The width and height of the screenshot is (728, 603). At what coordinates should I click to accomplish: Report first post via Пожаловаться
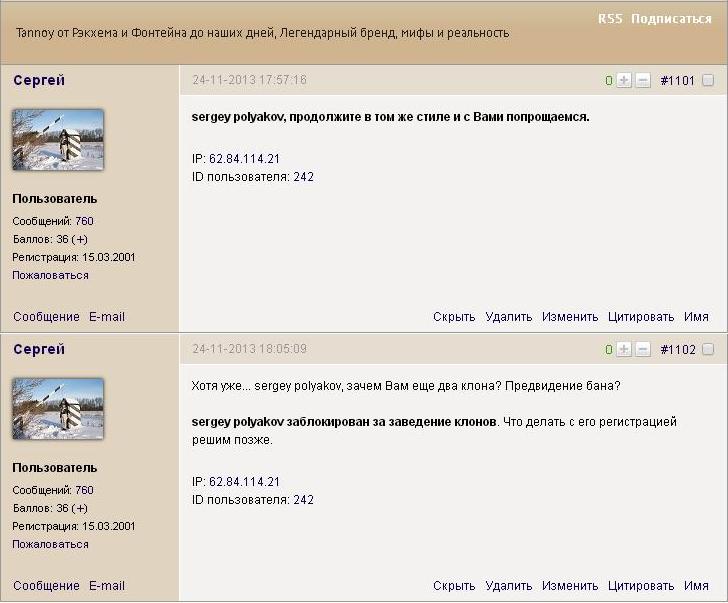(50, 275)
